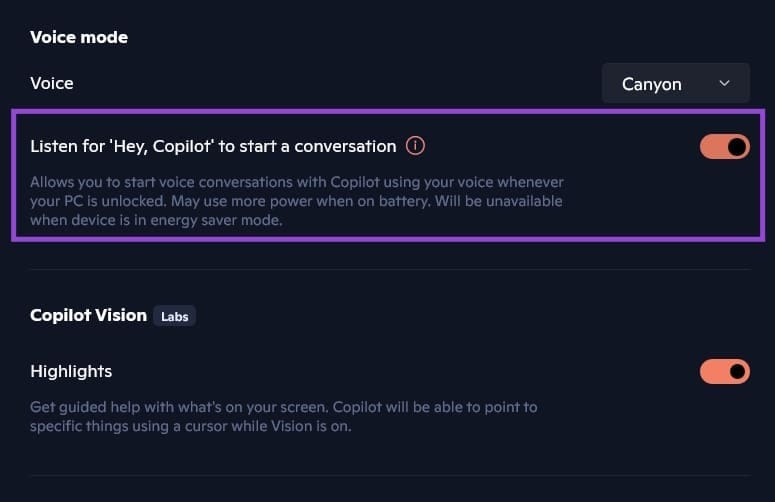The height and width of the screenshot is (502, 775).
Task: Click the black knob on the 'Hey, Copilot' switch
Action: (737, 147)
